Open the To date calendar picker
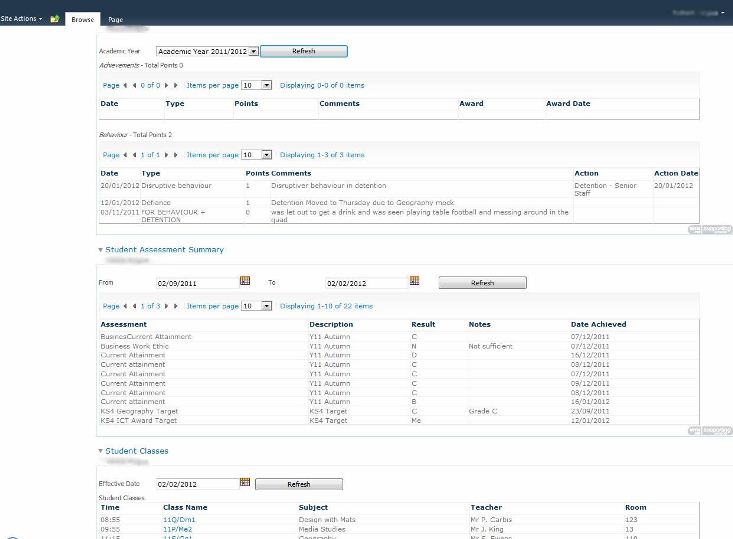Viewport: 733px width, 539px height. (x=415, y=280)
